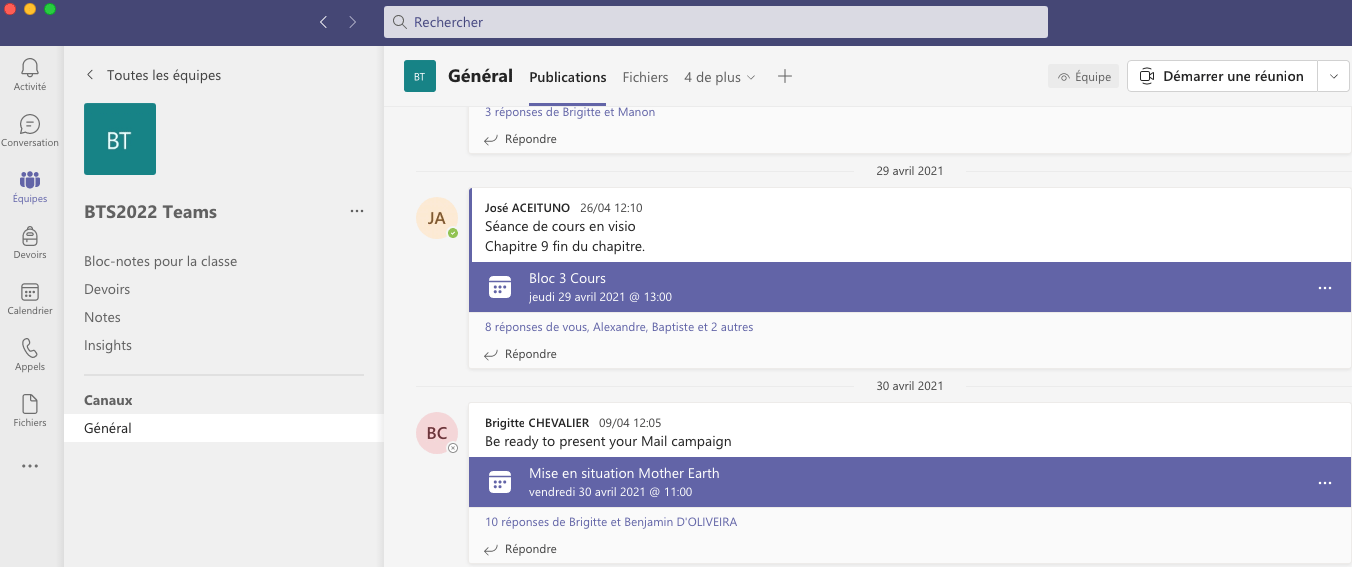Screen dimensions: 1352x567
Task: Expand 8 réponses thread link
Action: point(619,327)
